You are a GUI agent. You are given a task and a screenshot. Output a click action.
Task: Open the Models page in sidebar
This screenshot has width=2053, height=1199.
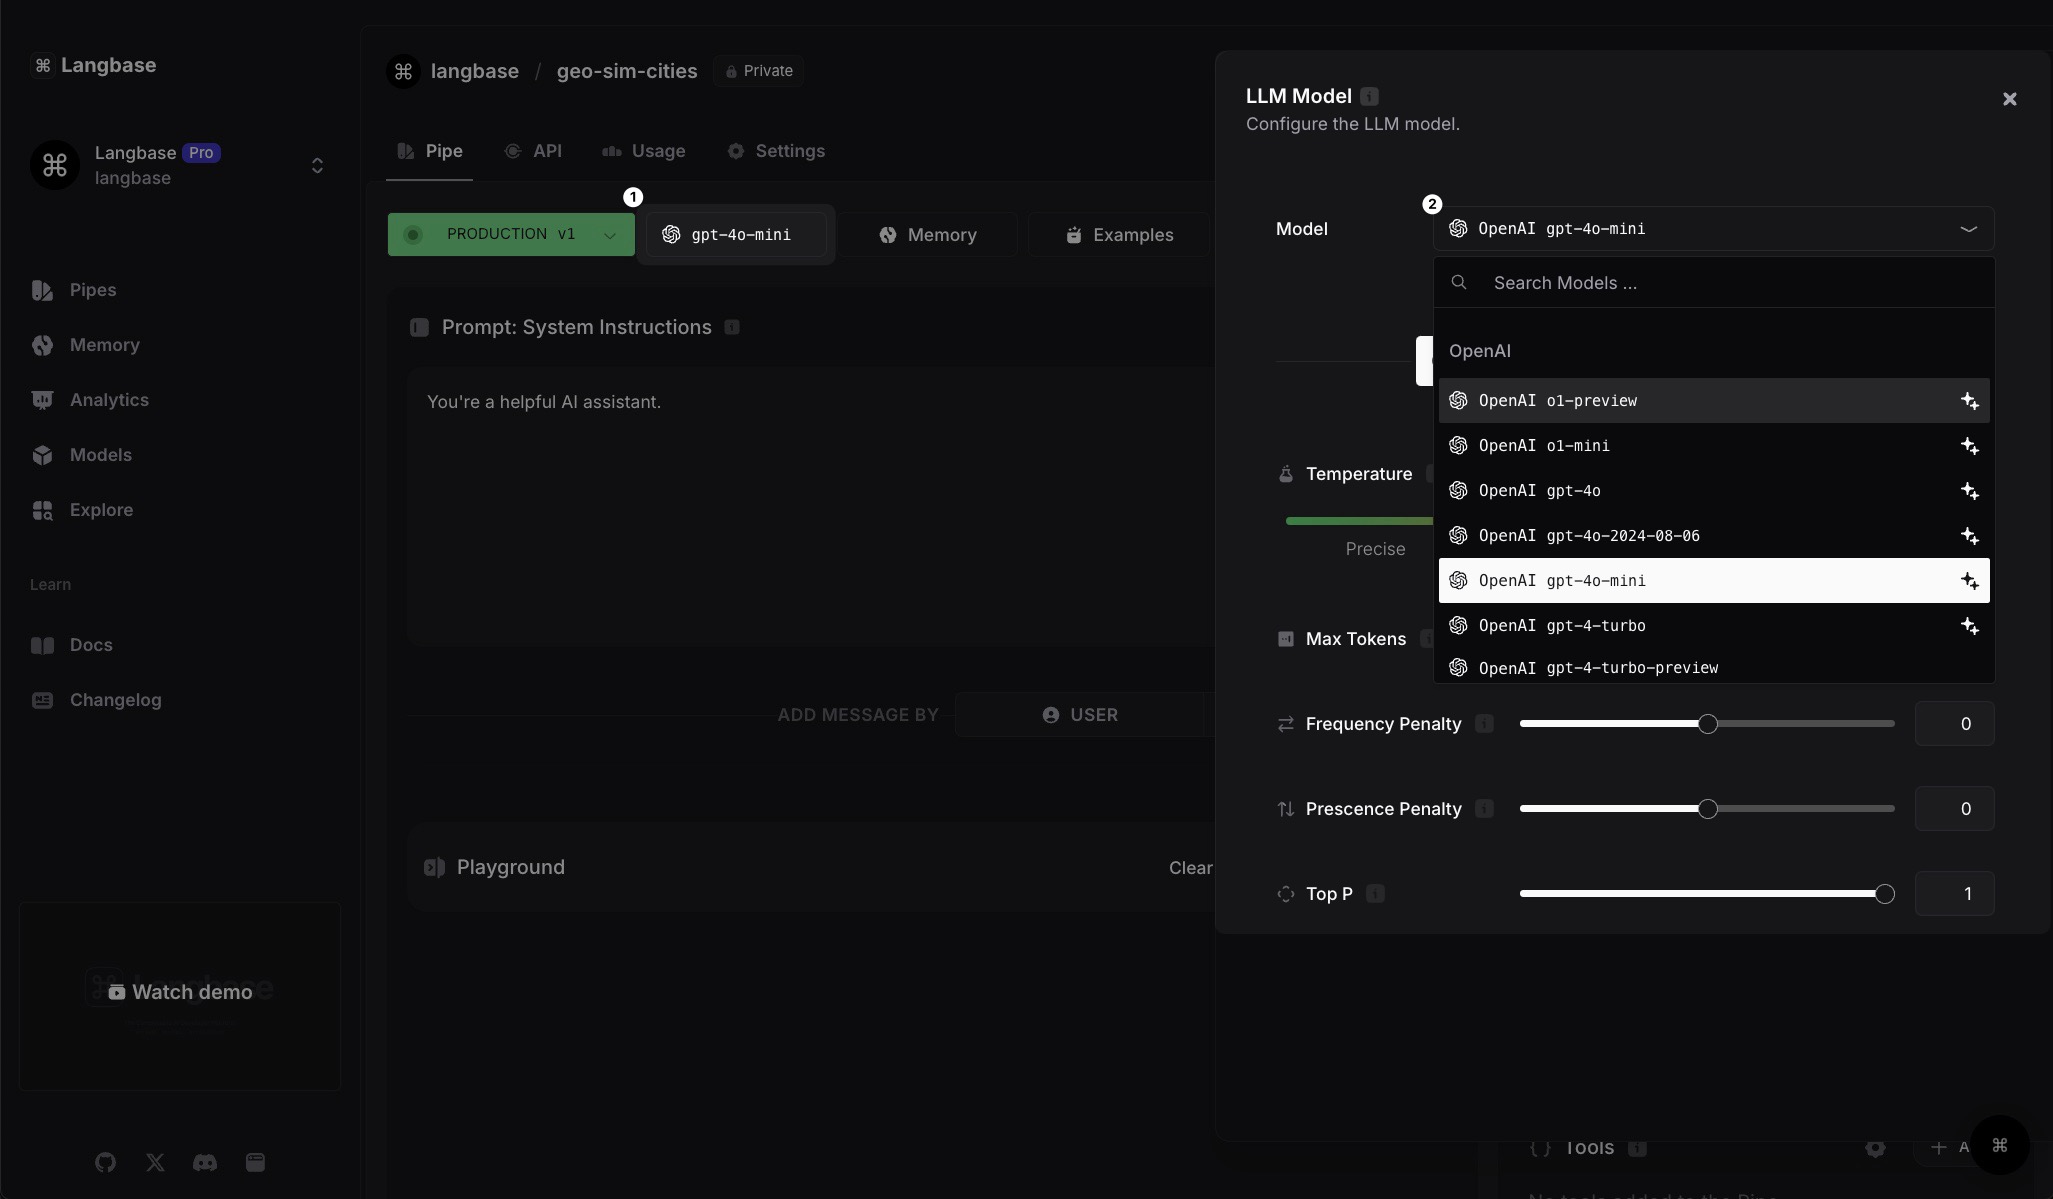pos(100,455)
